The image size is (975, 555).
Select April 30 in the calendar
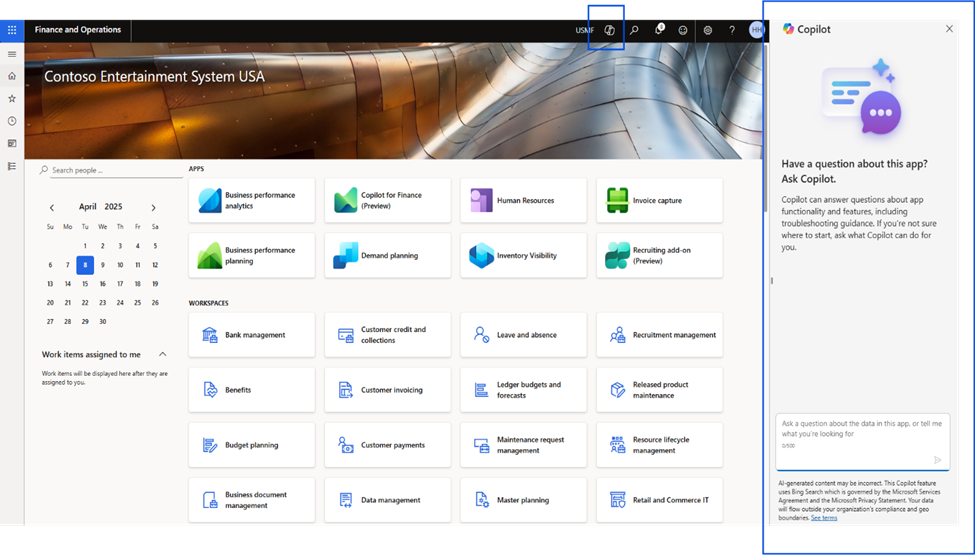pos(103,322)
